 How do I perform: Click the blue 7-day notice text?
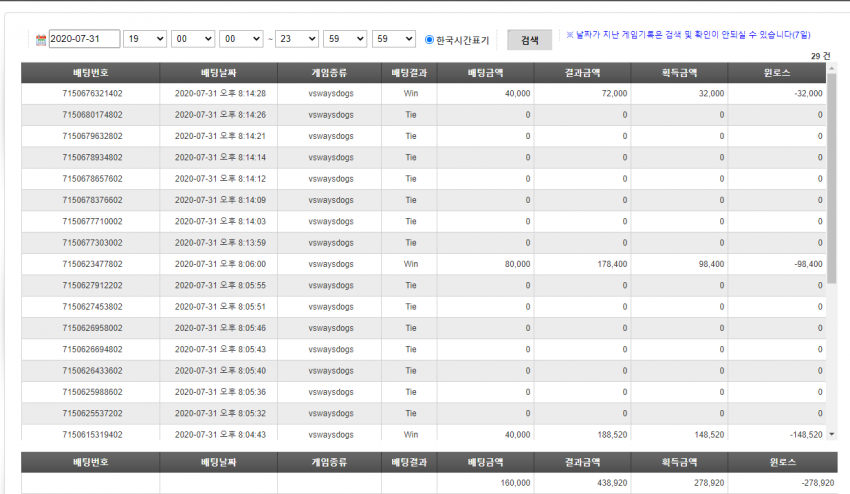[x=688, y=35]
